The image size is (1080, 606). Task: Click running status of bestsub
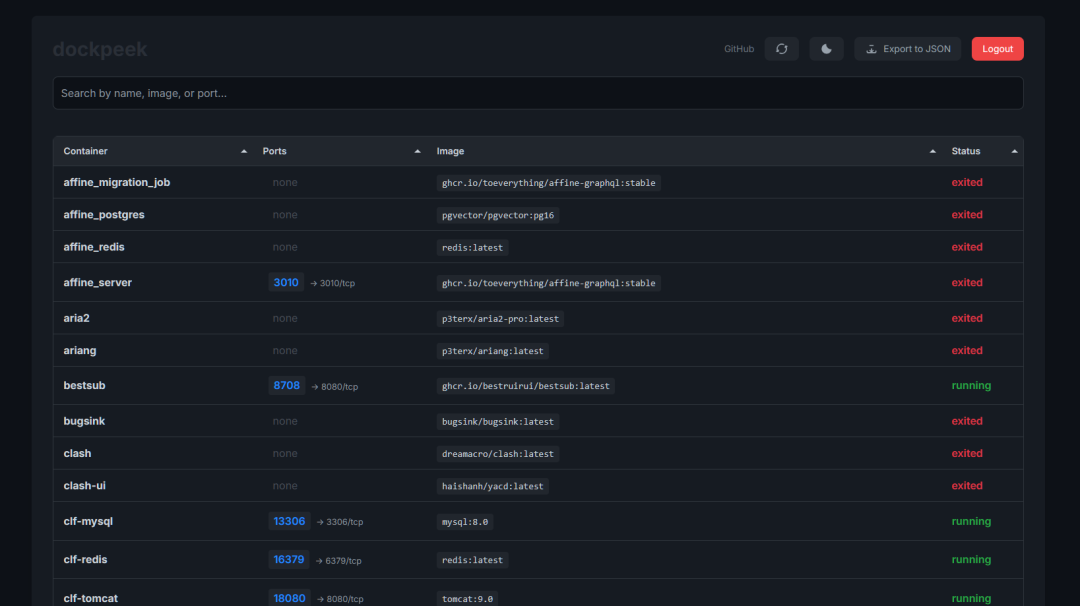[x=971, y=386]
